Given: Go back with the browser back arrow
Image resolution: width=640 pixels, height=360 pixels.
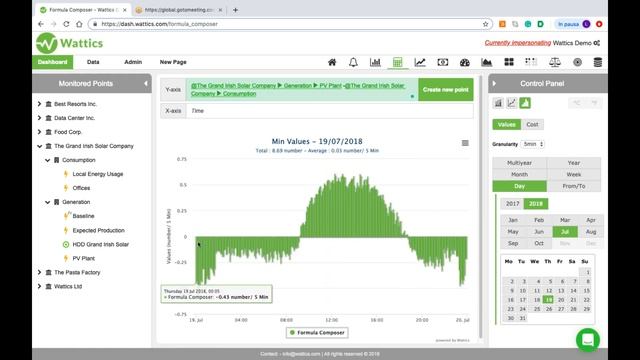Looking at the screenshot, I should point(41,24).
